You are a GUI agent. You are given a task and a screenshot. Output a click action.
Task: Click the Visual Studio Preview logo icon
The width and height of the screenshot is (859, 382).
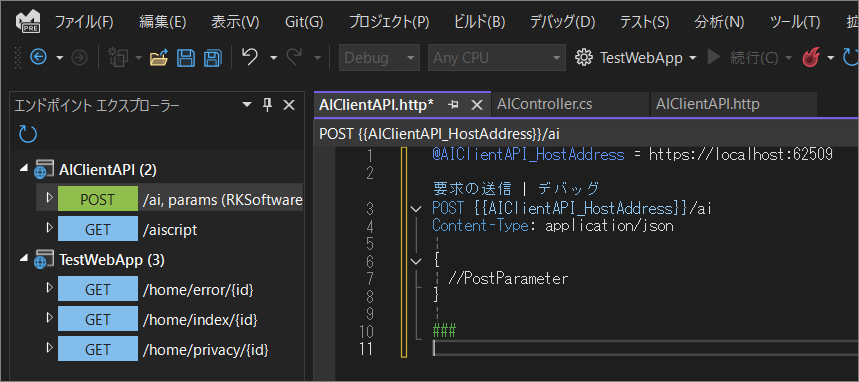(x=27, y=22)
